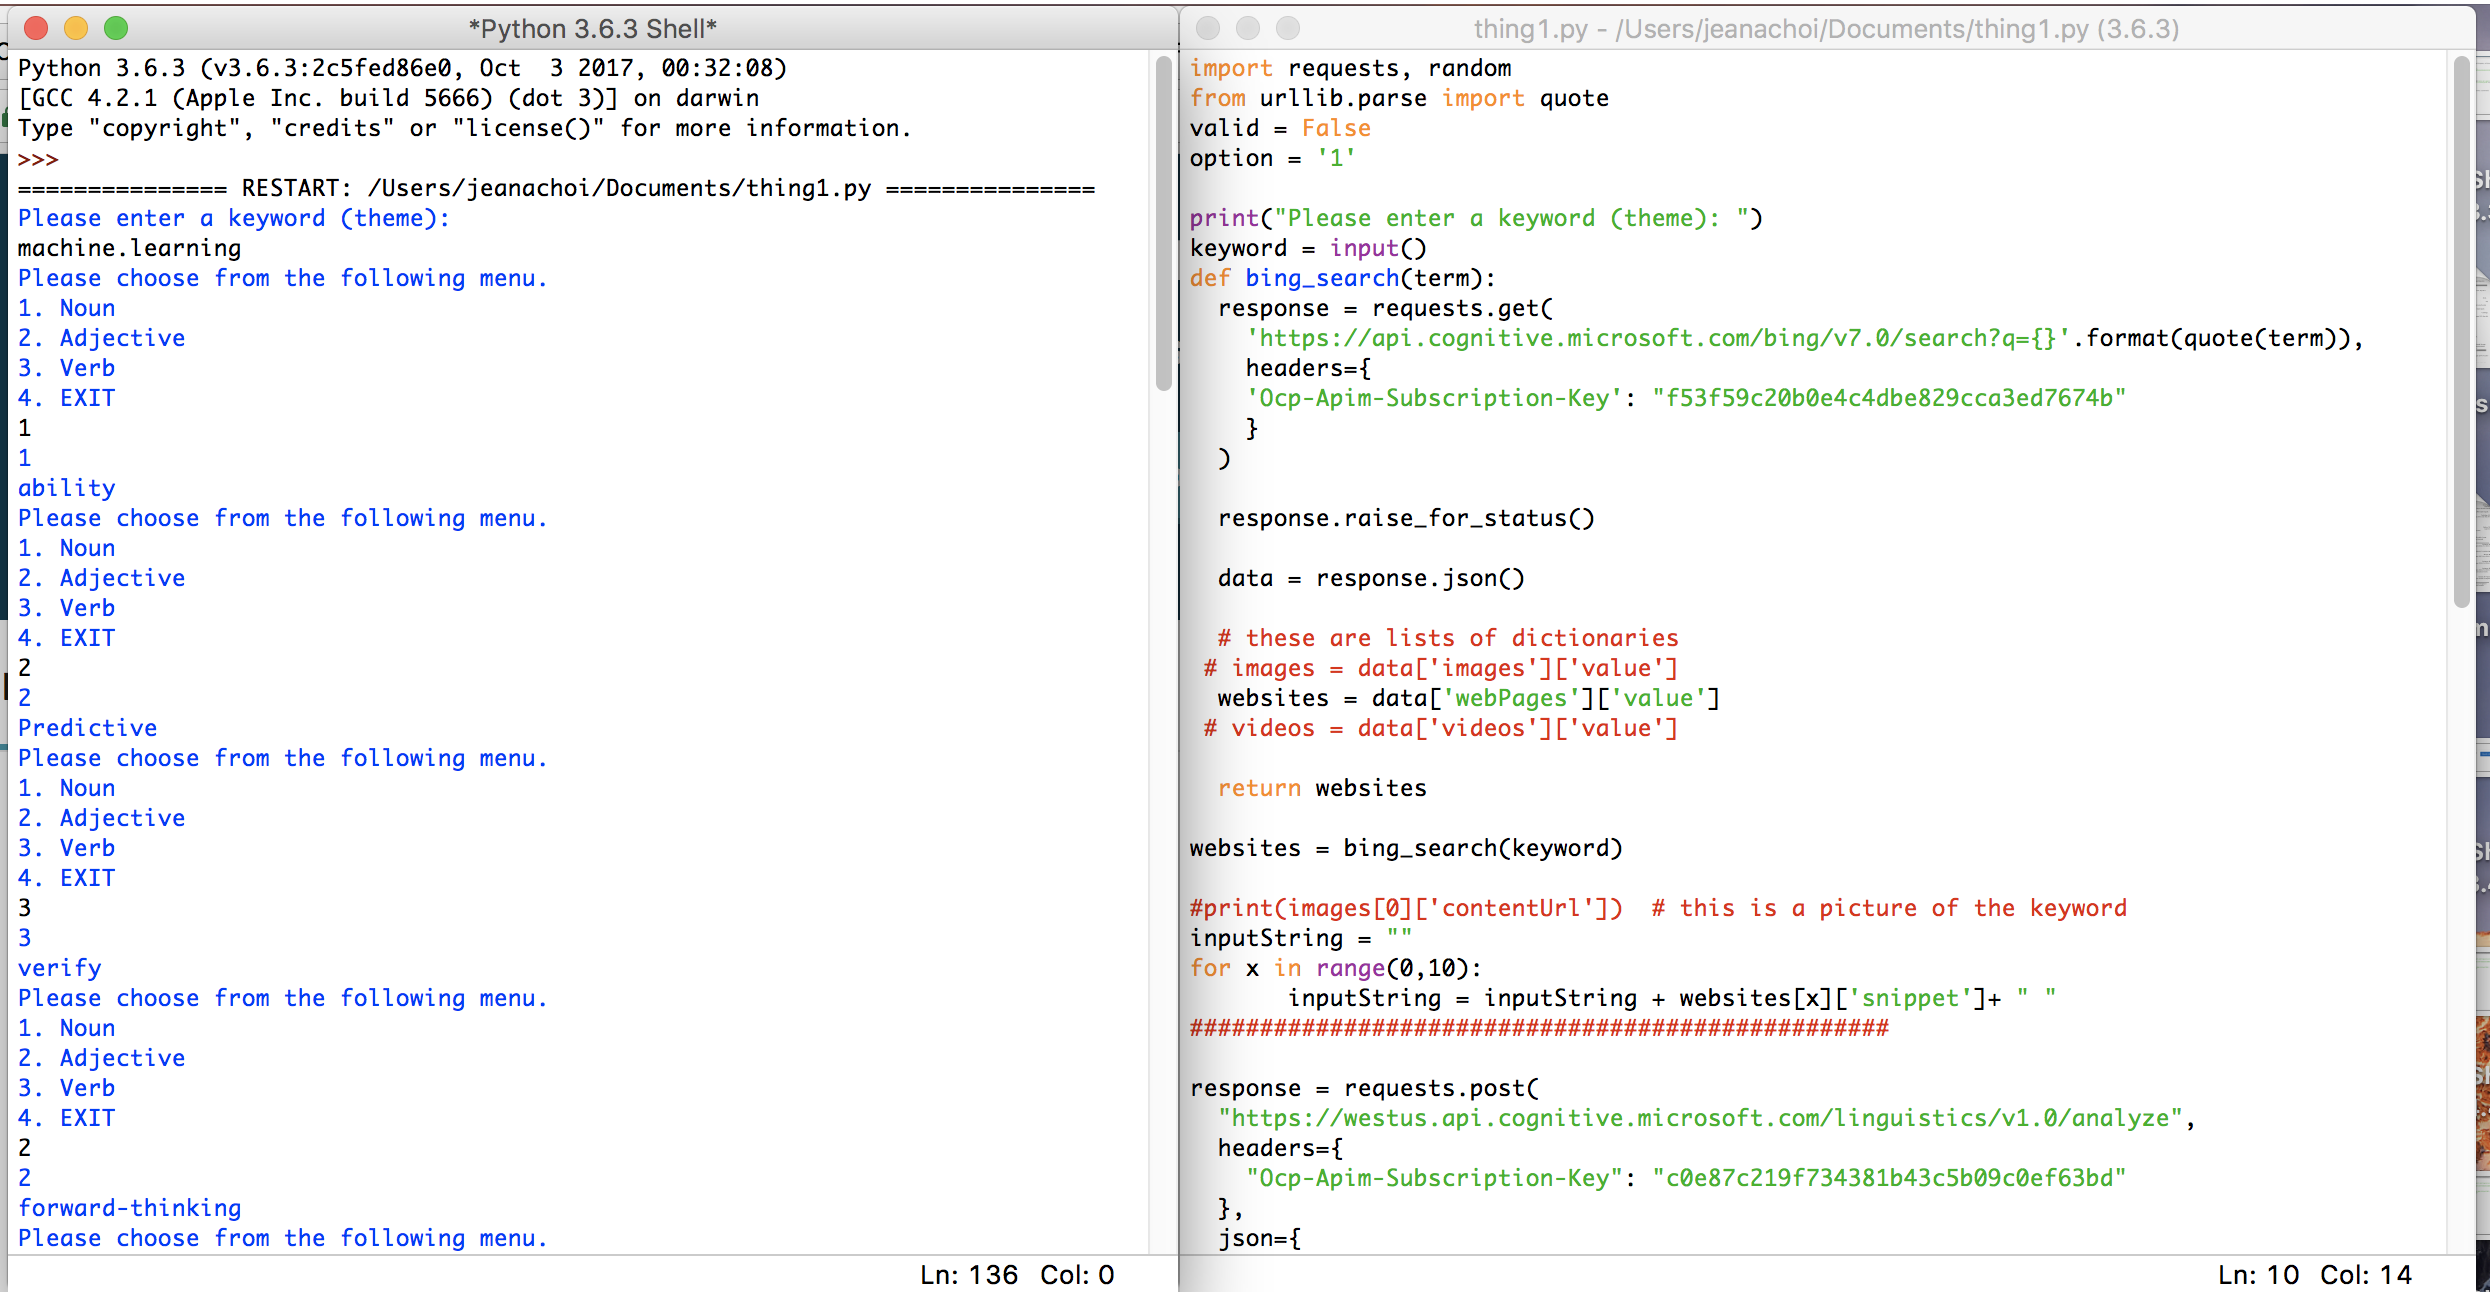Click the grey minimize button of thing1.py
2490x1292 pixels.
pyautogui.click(x=1248, y=28)
